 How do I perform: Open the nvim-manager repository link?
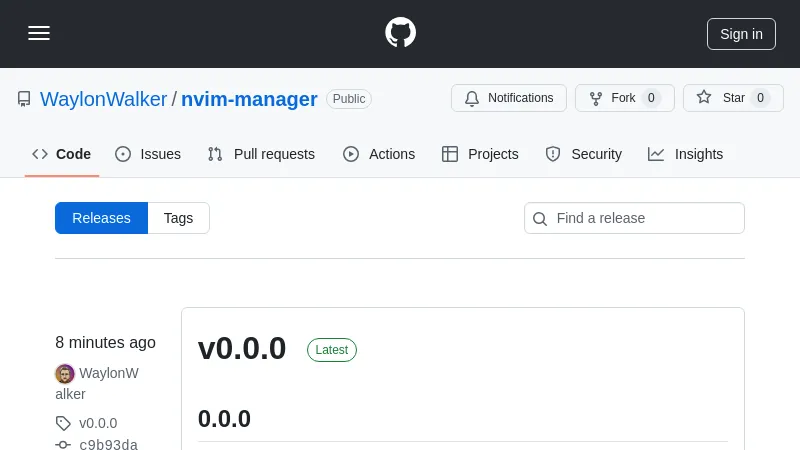249,99
